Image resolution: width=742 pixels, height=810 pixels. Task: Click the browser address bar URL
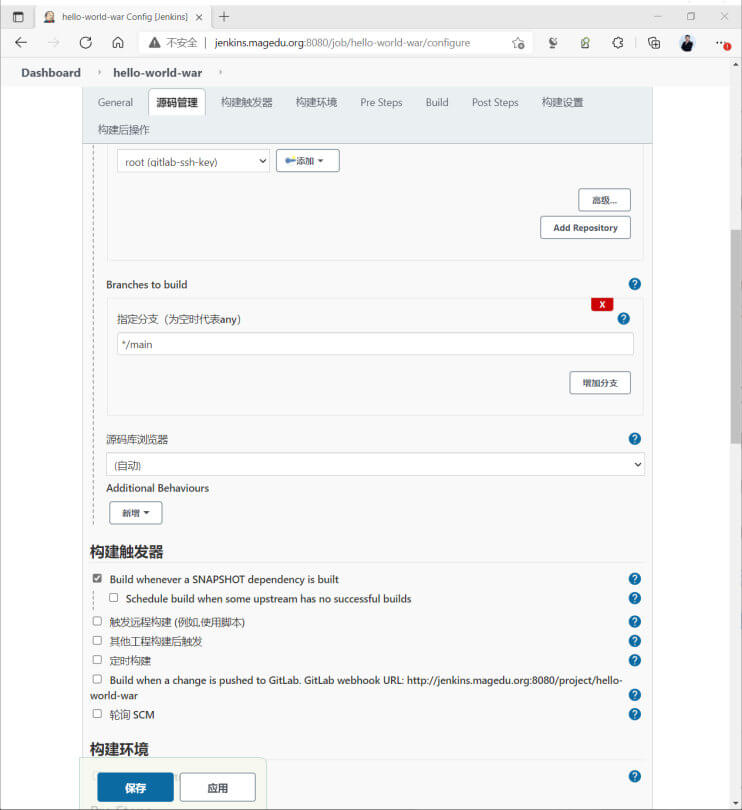coord(342,43)
